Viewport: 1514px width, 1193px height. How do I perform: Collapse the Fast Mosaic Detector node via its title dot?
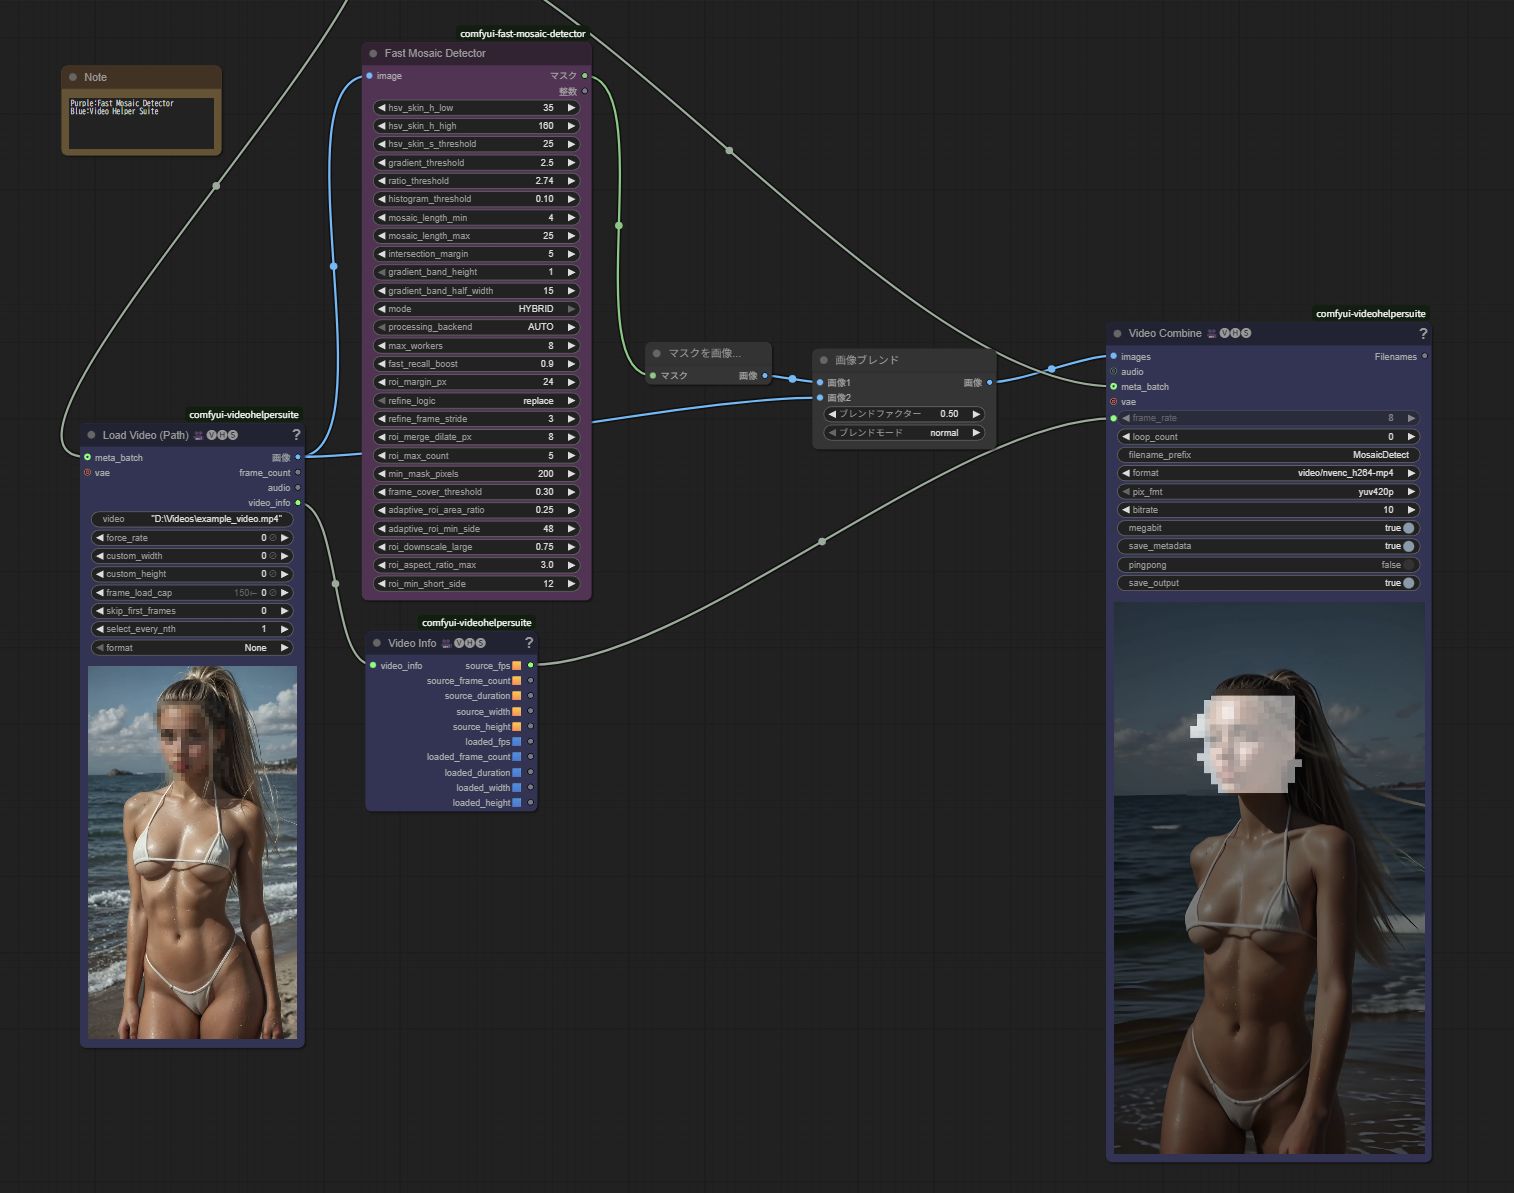click(x=374, y=54)
